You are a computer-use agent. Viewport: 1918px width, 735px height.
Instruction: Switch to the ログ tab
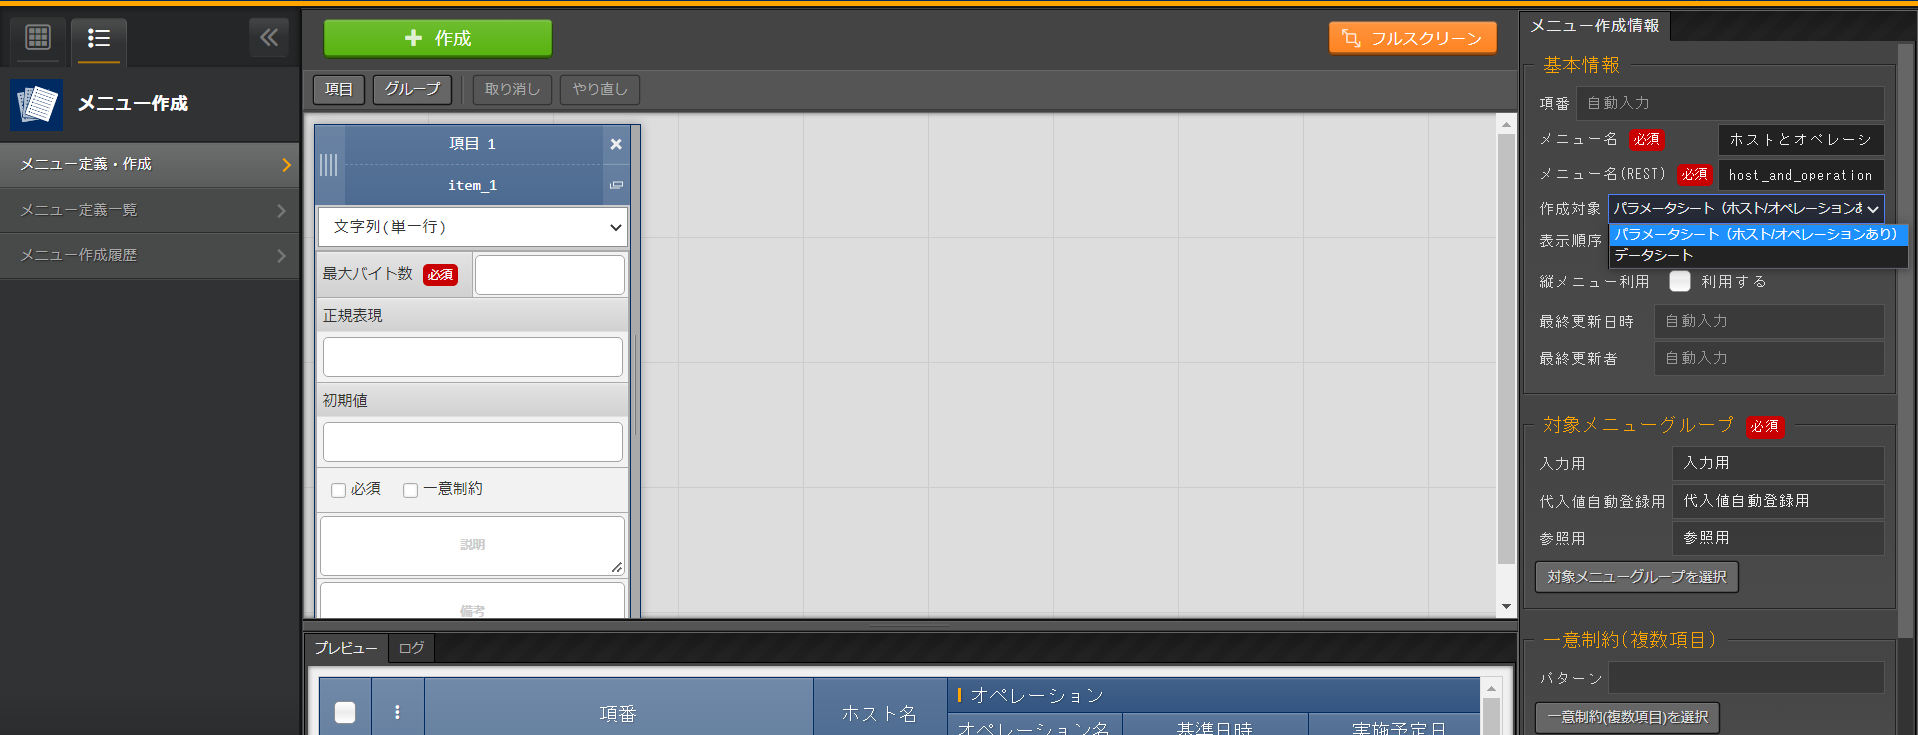(411, 648)
